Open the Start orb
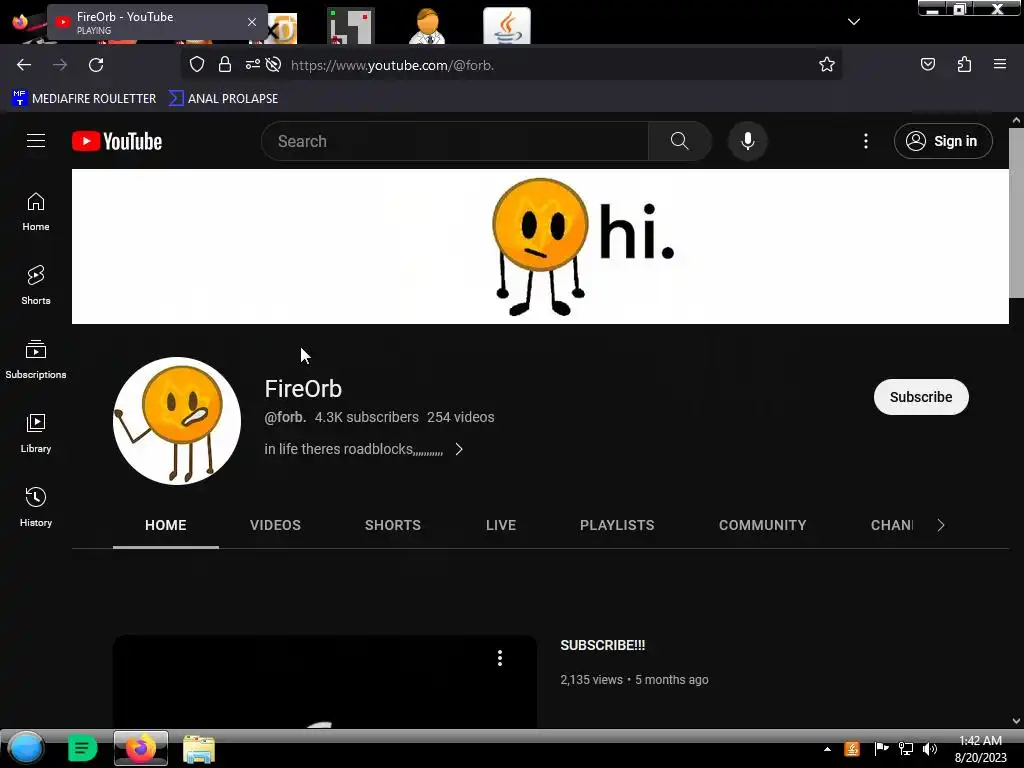Image resolution: width=1024 pixels, height=768 pixels. tap(25, 748)
